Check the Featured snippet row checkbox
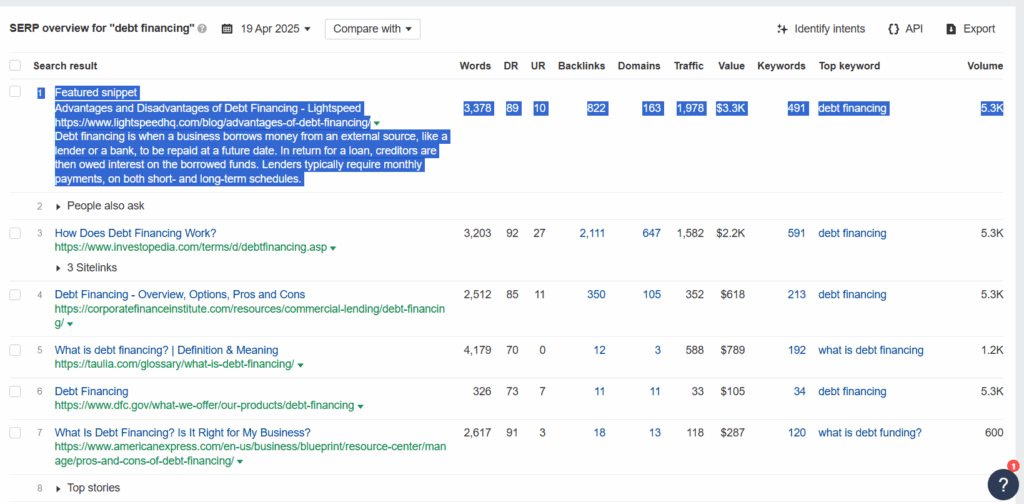 tap(15, 92)
